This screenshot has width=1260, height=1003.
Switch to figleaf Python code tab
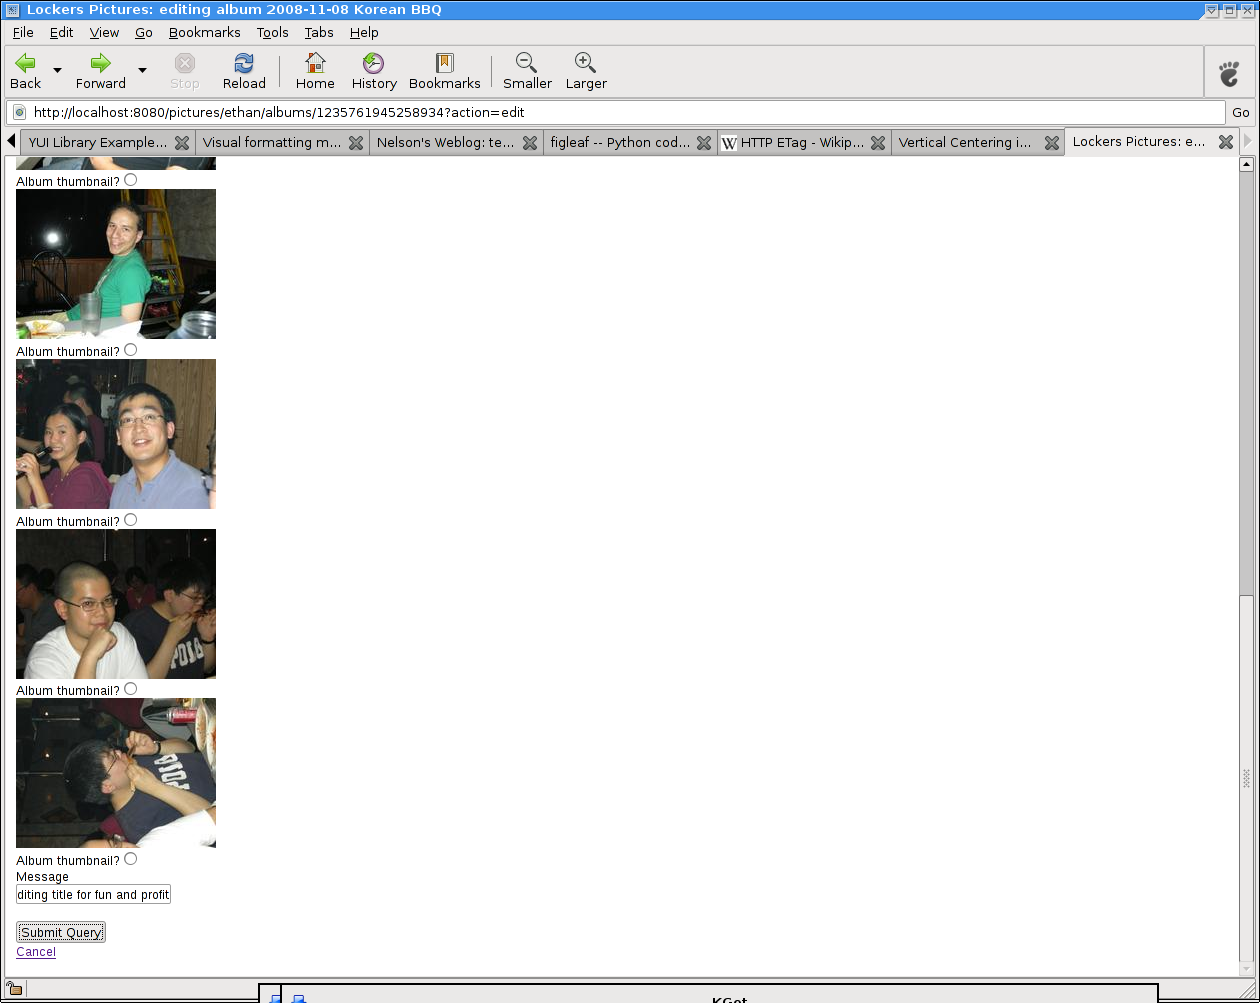[620, 143]
